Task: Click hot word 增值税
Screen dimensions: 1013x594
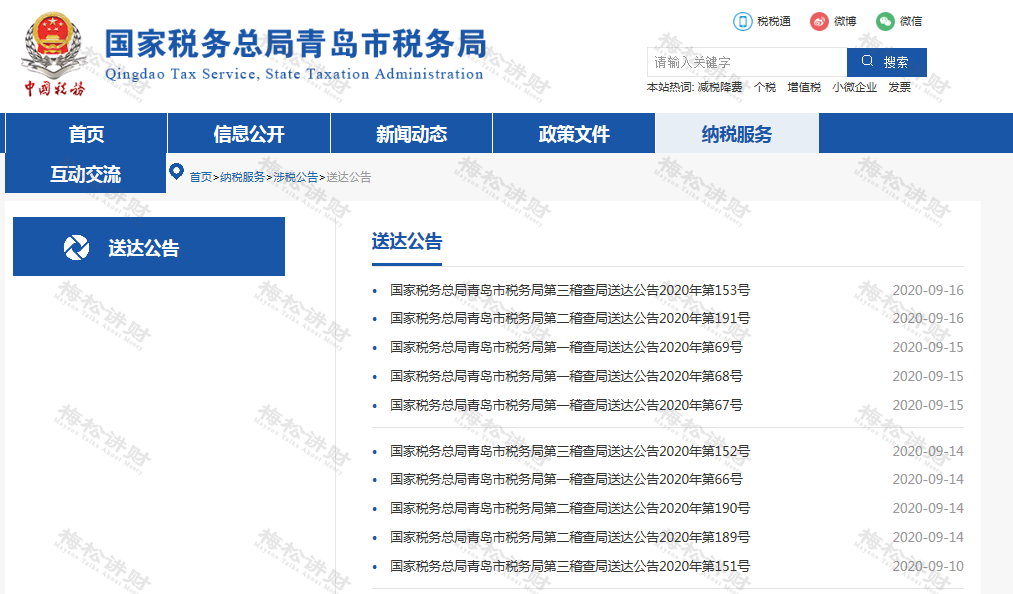Action: 804,87
